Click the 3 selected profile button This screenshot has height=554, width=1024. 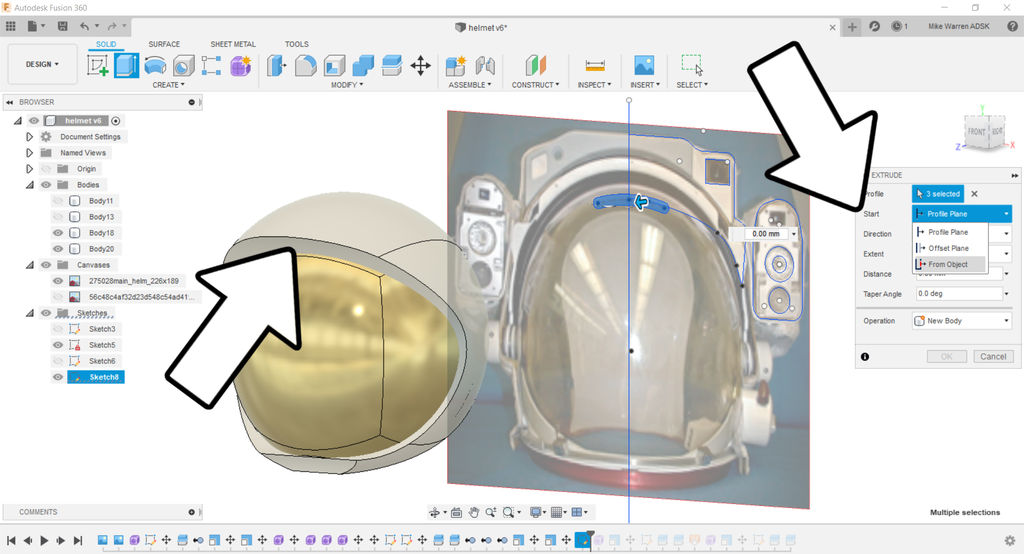tap(938, 194)
